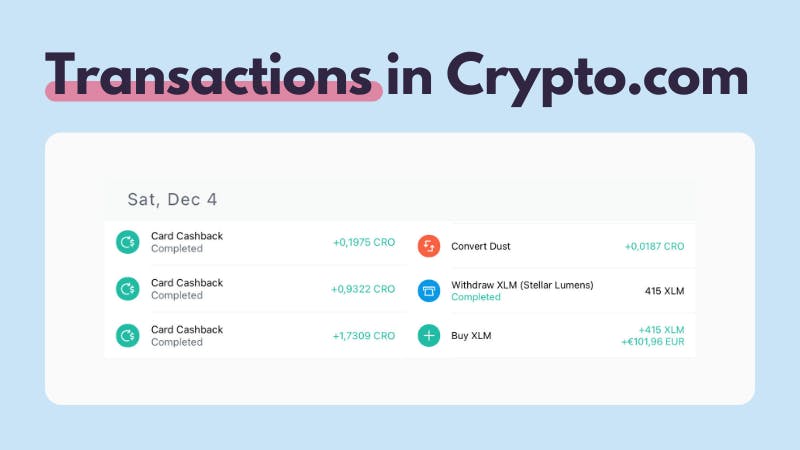Select Withdraw XLM (Stellar Lumens) transaction
This screenshot has width=800, height=450.
[x=522, y=285]
